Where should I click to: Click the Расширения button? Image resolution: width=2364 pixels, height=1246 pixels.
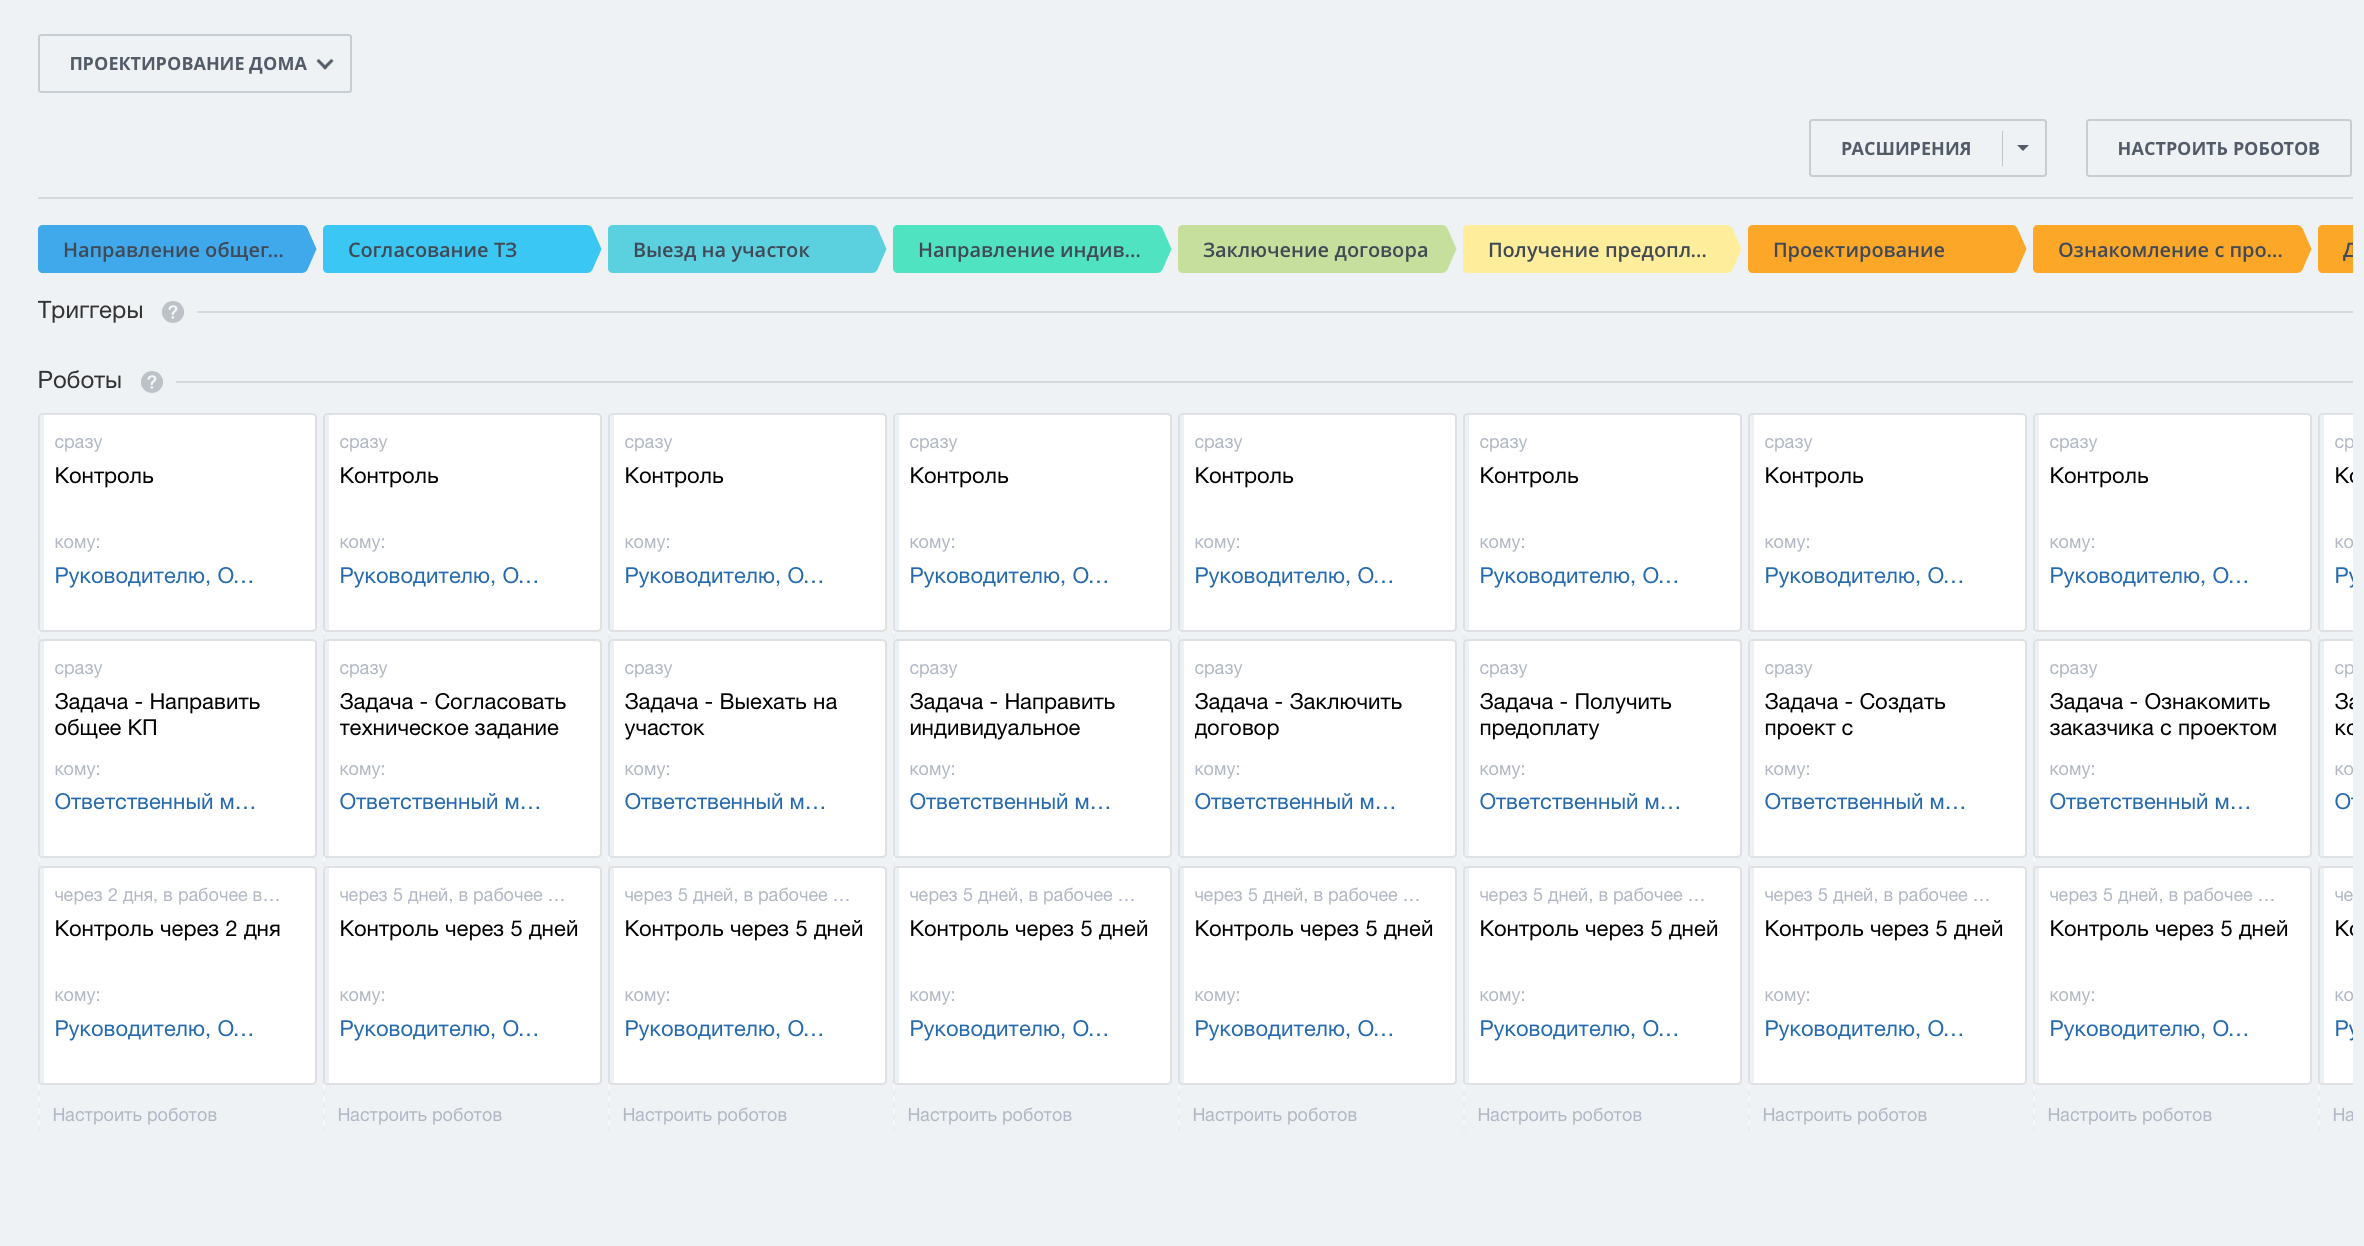1905,148
